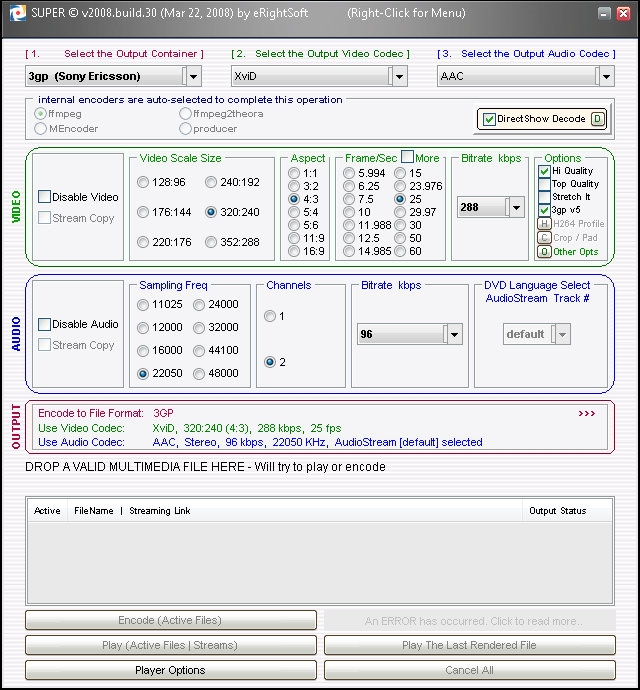Screen dimensions: 640x690
Task: Enable Disable Video checkbox
Action: coord(44,197)
